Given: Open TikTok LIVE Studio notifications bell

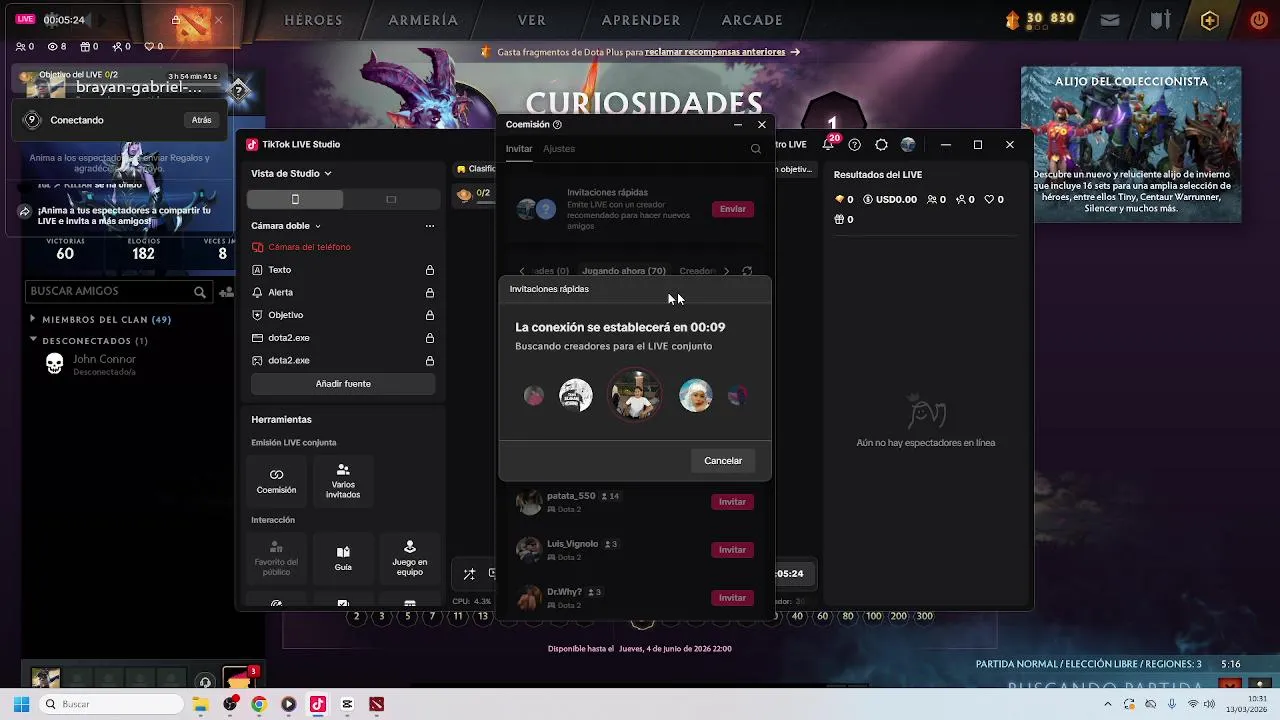Looking at the screenshot, I should [x=828, y=145].
